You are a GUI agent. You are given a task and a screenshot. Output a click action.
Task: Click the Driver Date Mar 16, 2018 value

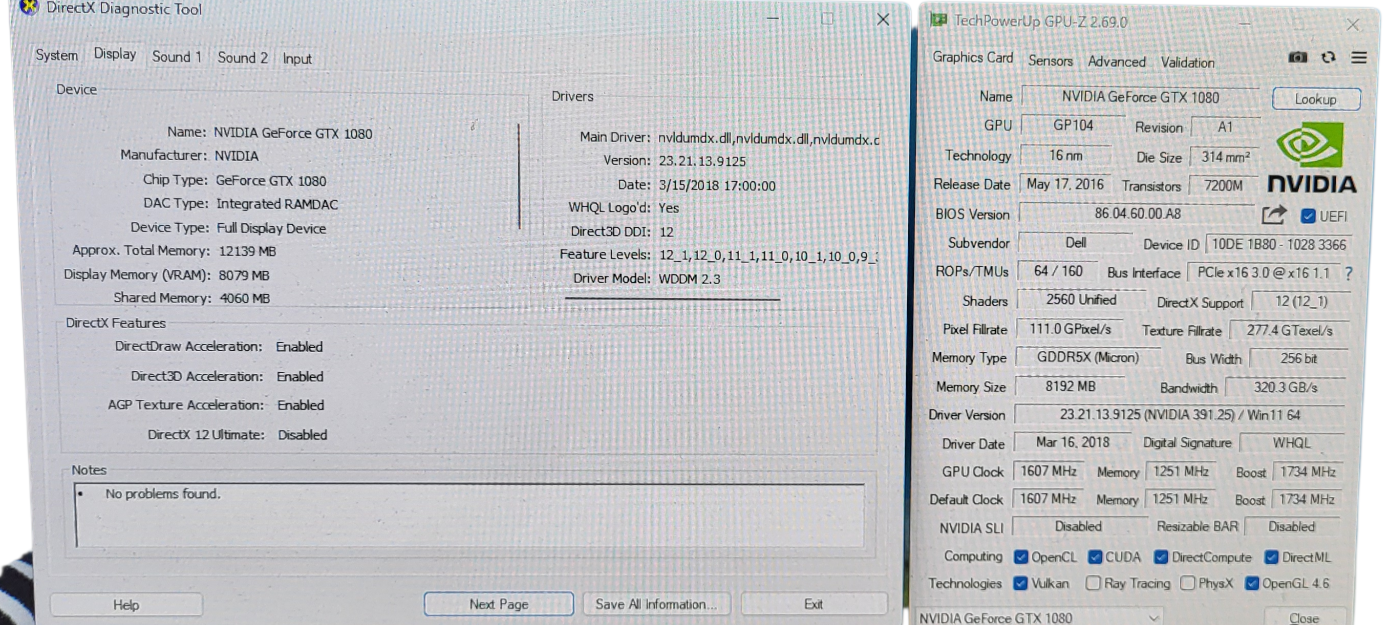(1072, 442)
